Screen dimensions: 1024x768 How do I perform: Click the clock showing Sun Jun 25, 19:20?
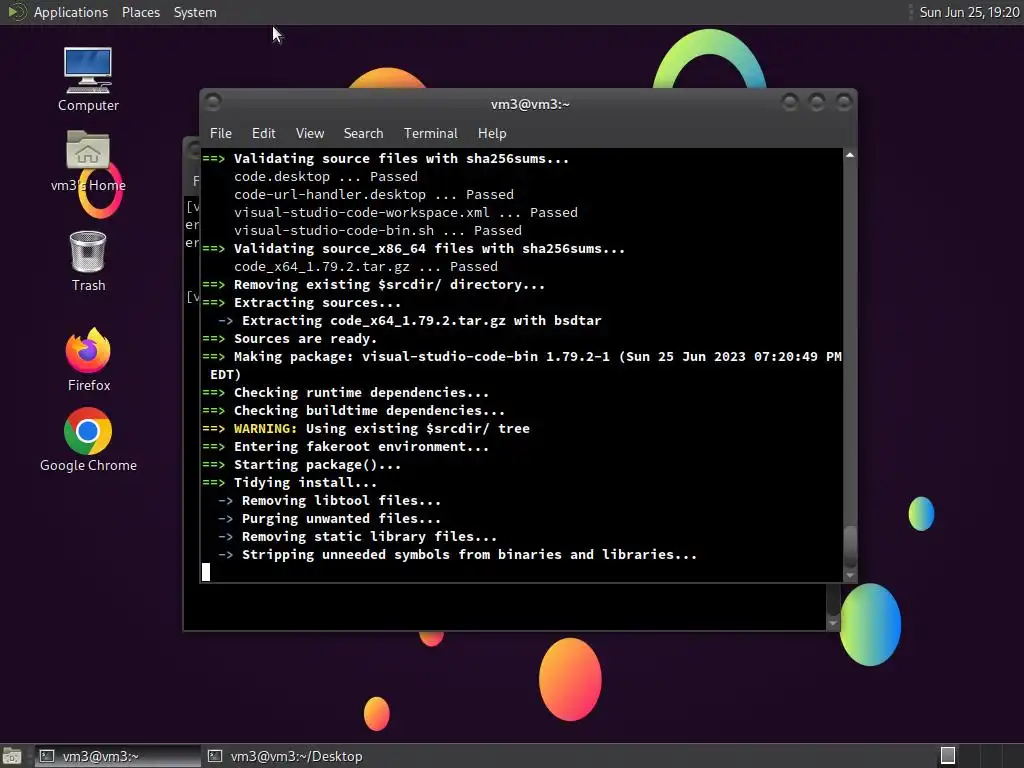(x=969, y=12)
